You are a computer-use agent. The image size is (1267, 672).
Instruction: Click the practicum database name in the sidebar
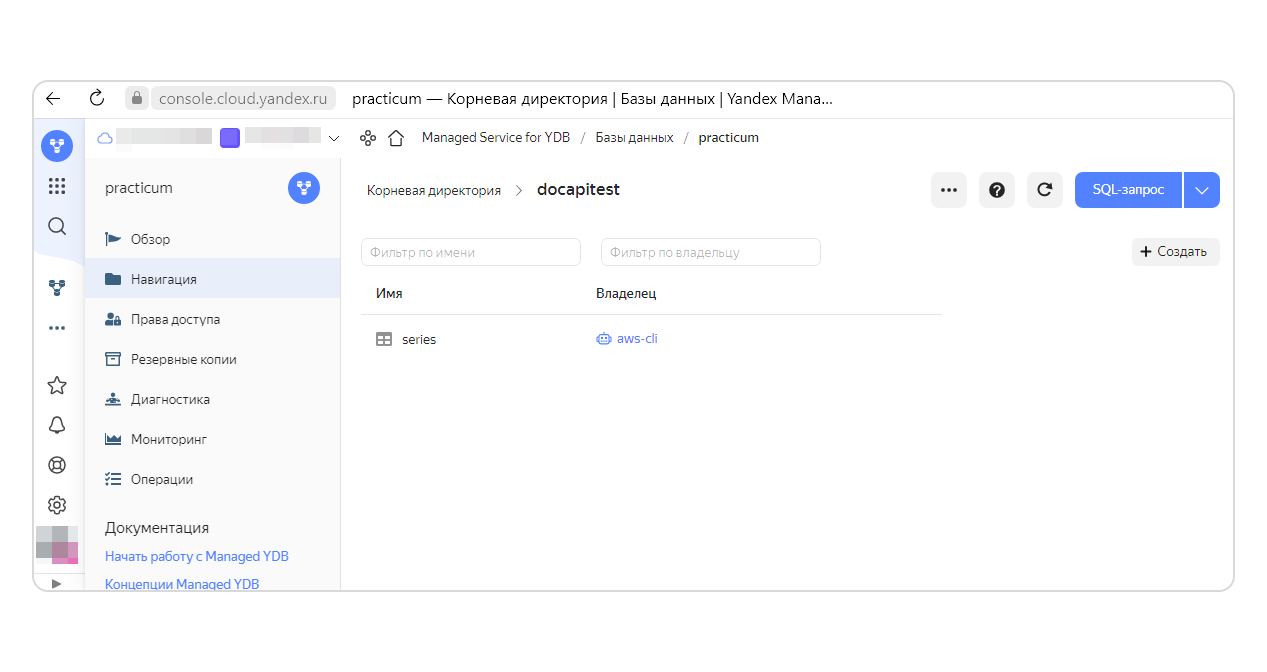(139, 188)
